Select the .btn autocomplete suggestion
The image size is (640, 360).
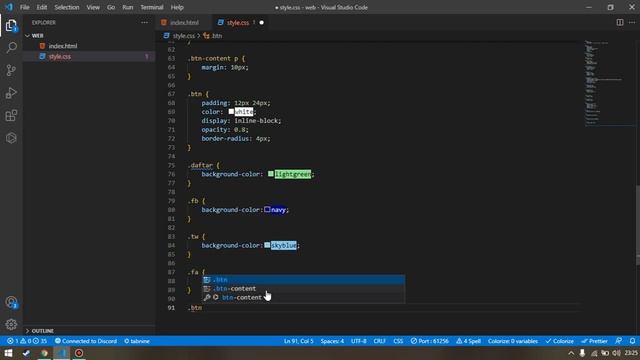(x=304, y=280)
